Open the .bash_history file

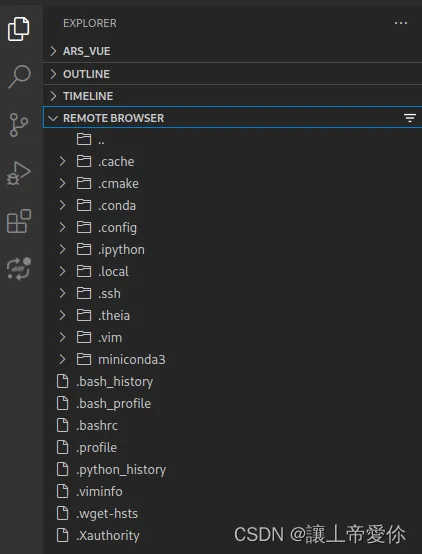(x=233, y=381)
